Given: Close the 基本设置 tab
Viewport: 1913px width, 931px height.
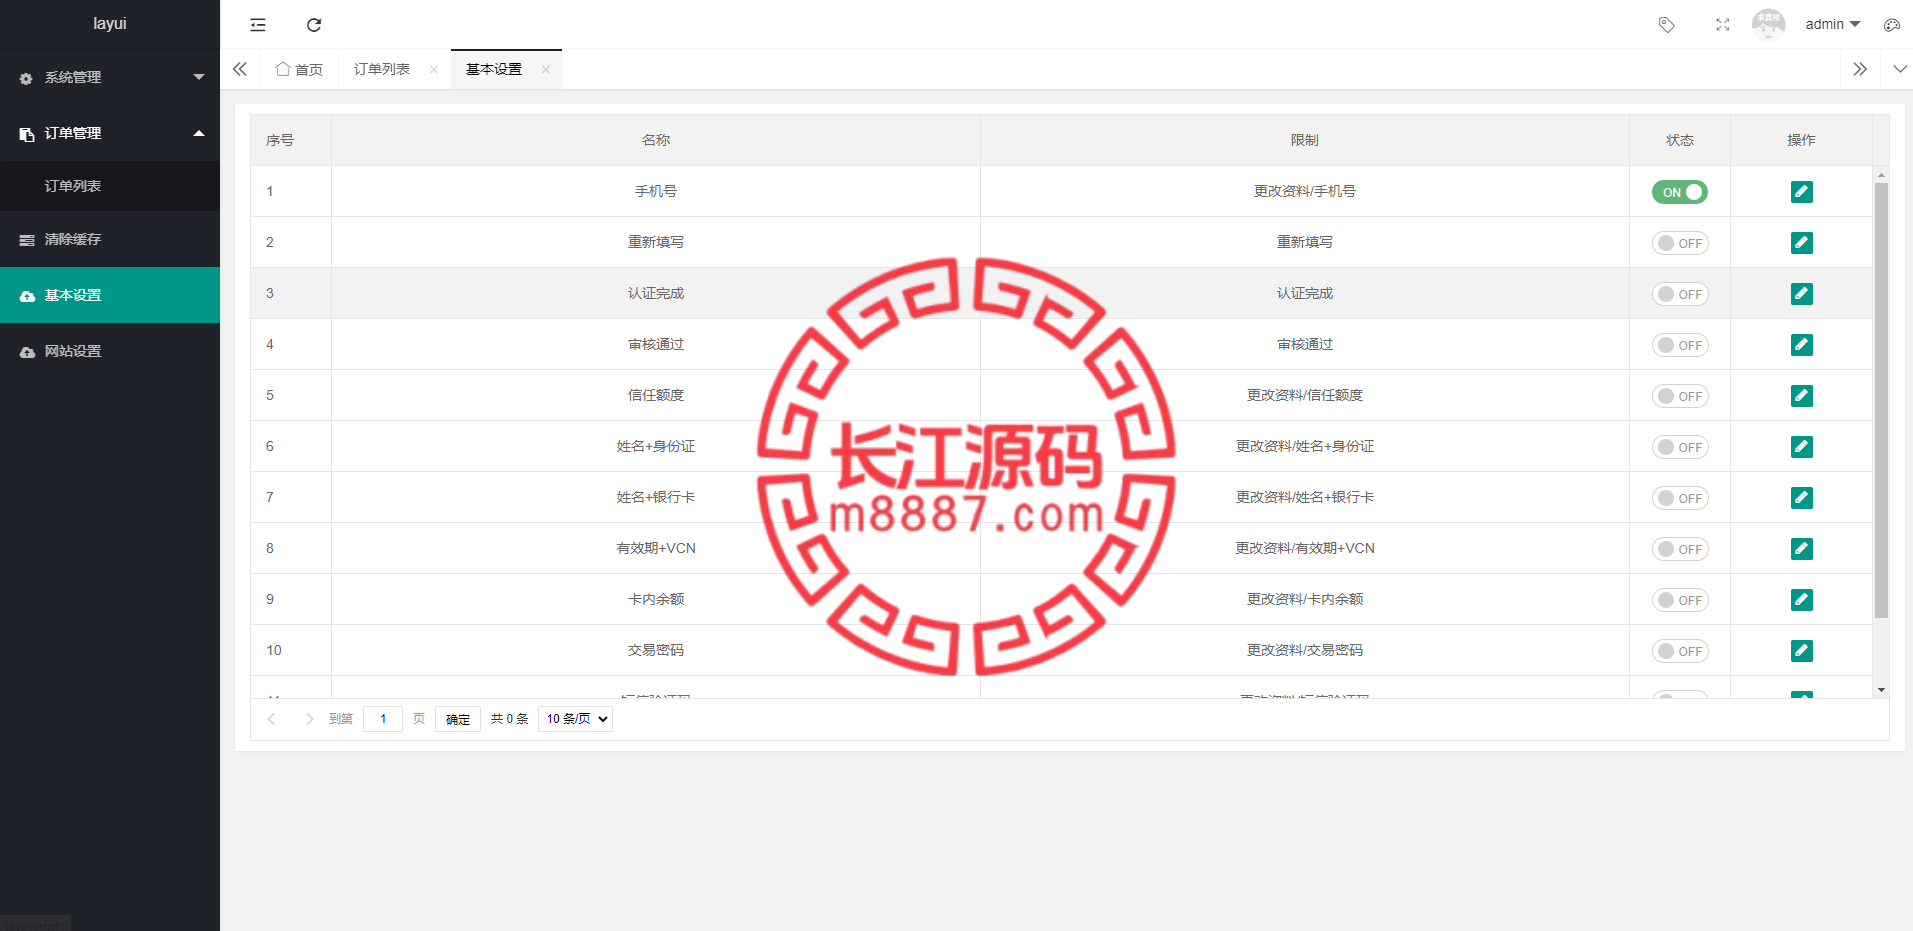Looking at the screenshot, I should 546,69.
